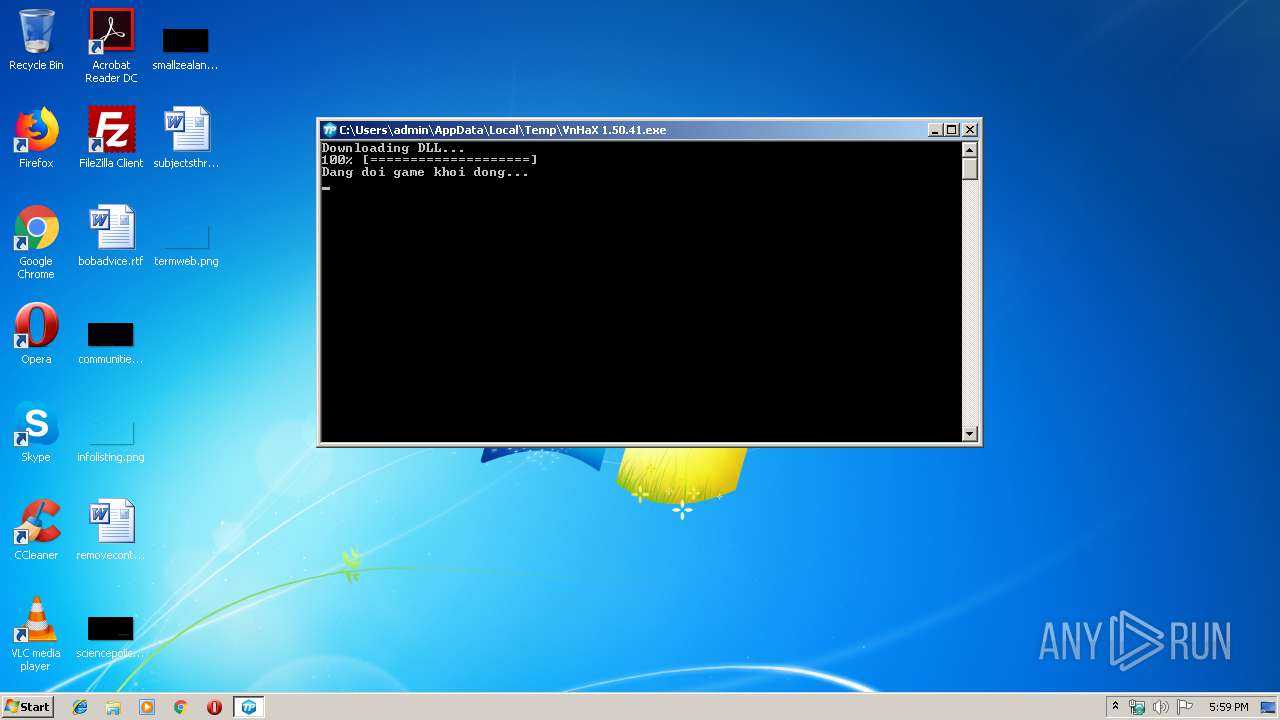Launch VLC media player shortcut
This screenshot has height=720, width=1280.
pos(36,634)
